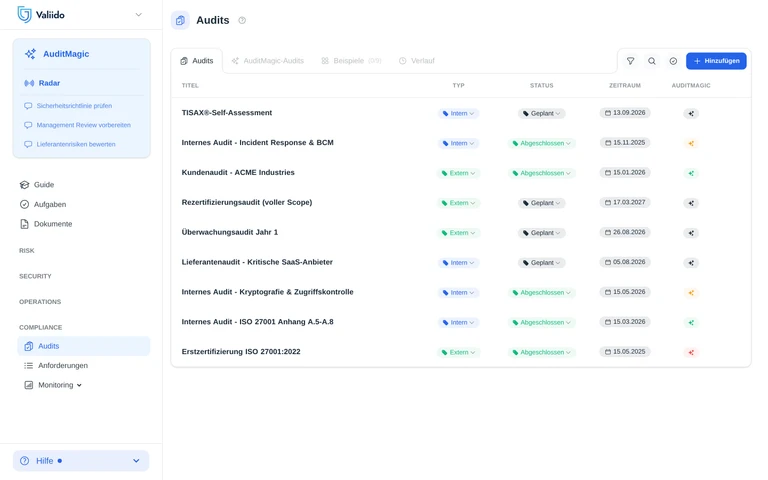Open Typ dropdown for TISAX Self-Assessment
Viewport: 768px width, 480px height.
(458, 113)
